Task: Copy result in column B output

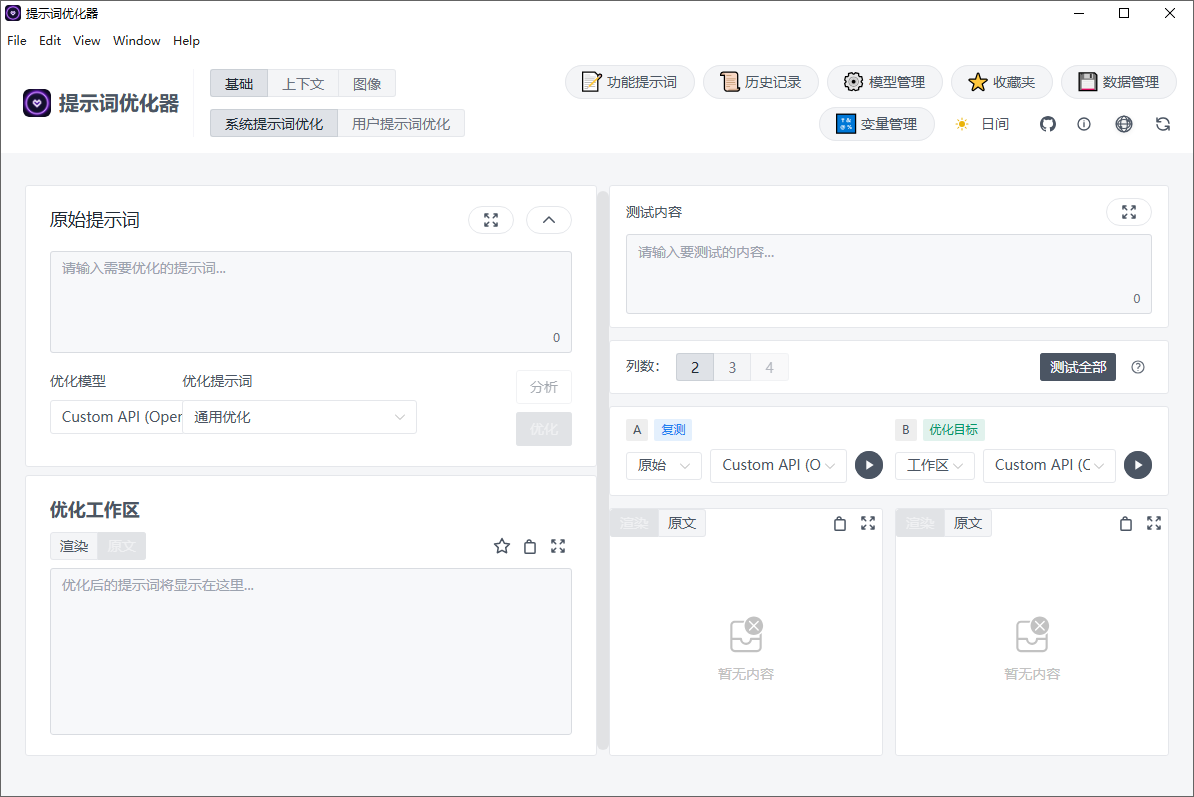Action: pos(1126,523)
